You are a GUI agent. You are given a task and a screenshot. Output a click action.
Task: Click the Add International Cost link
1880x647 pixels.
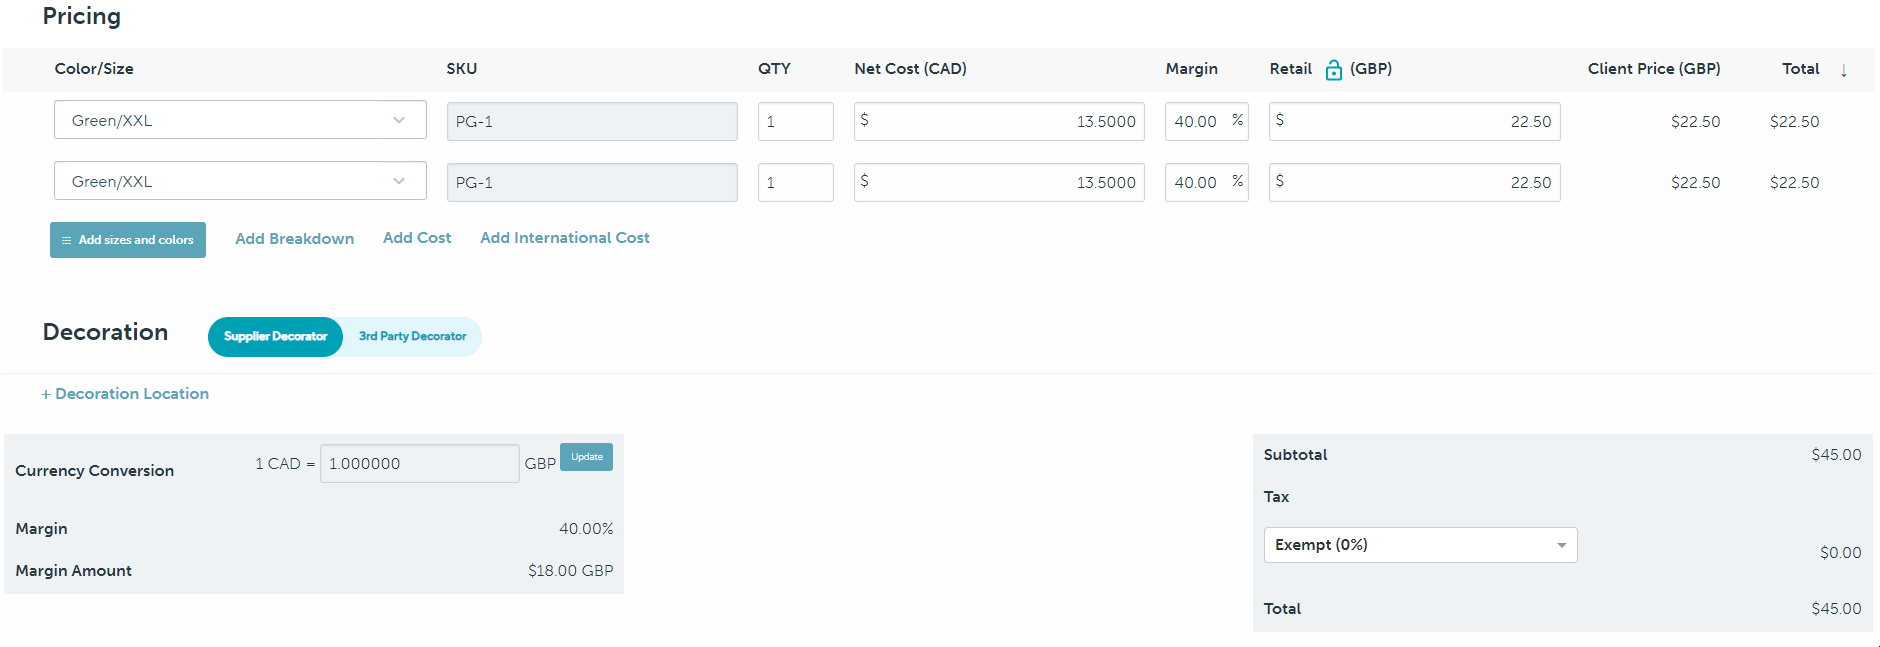[565, 238]
